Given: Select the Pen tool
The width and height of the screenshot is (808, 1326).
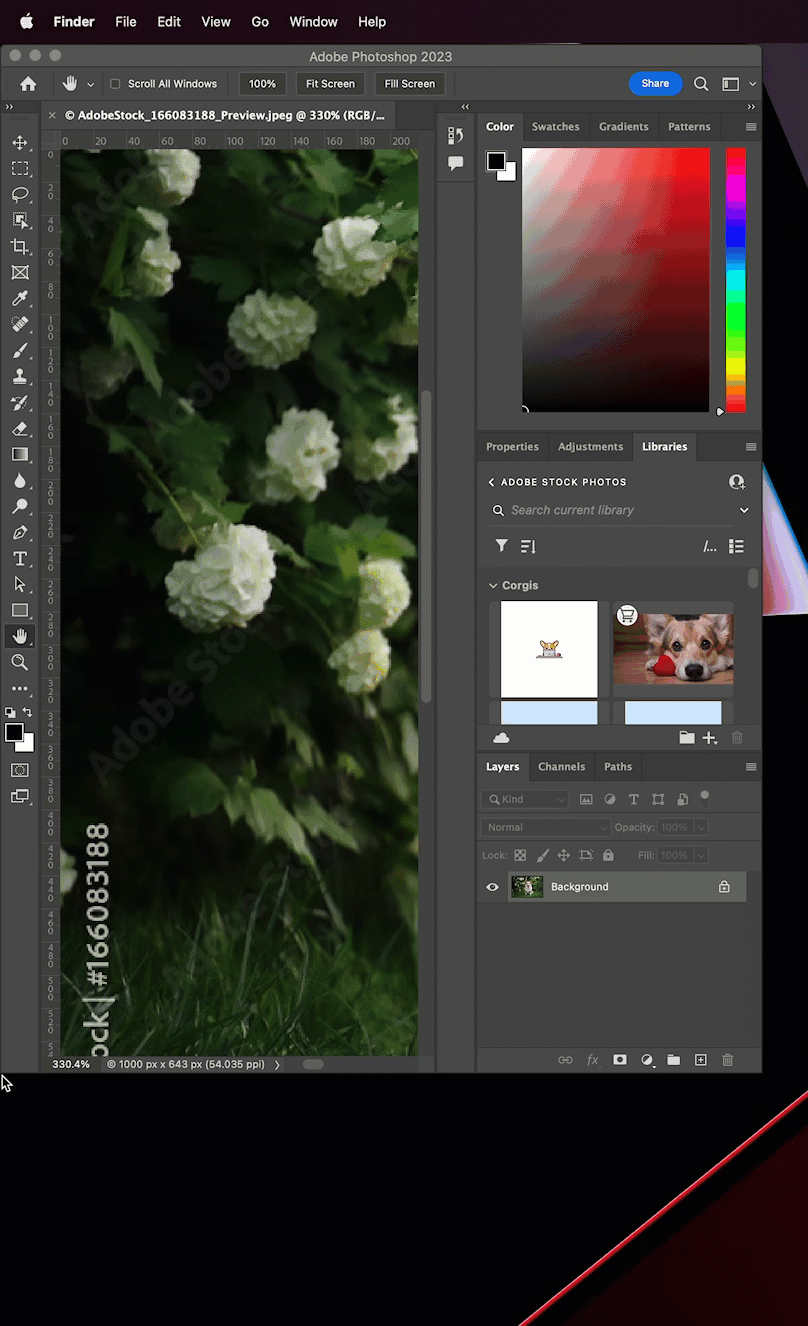Looking at the screenshot, I should pos(20,533).
